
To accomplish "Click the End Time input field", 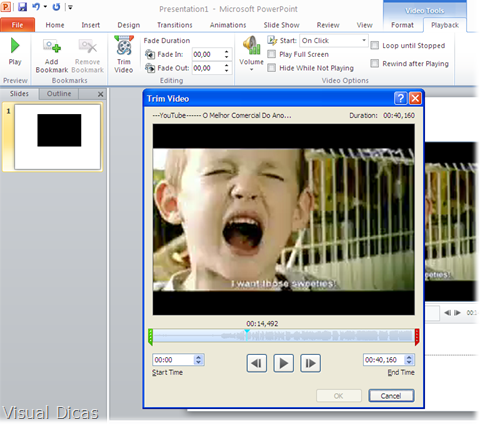I will pos(384,360).
